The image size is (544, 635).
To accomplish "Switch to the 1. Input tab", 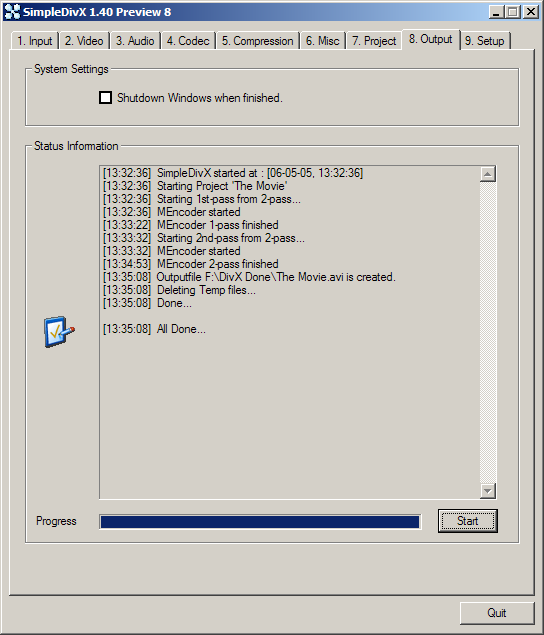I will point(35,41).
